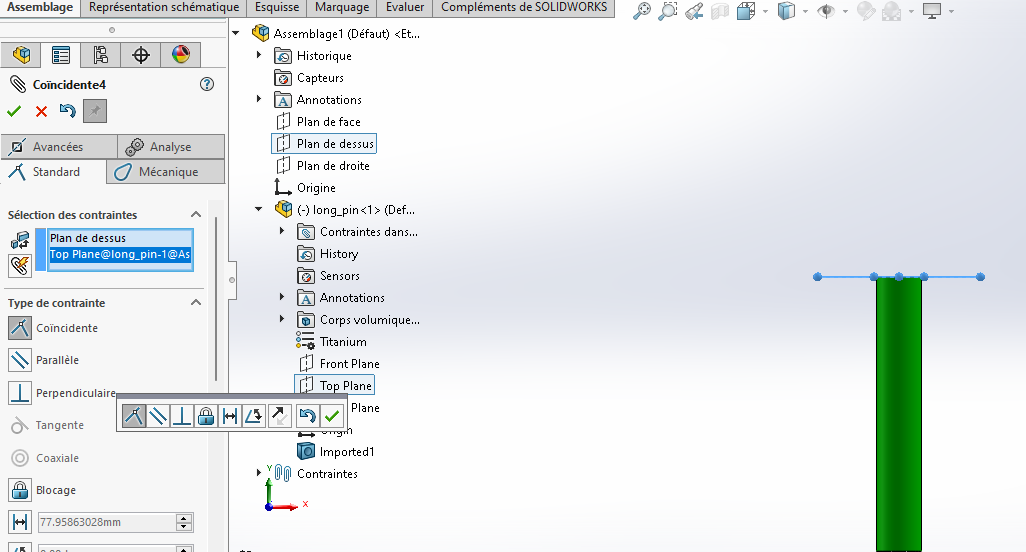Toggle the pushpin keep-visible button

95,111
